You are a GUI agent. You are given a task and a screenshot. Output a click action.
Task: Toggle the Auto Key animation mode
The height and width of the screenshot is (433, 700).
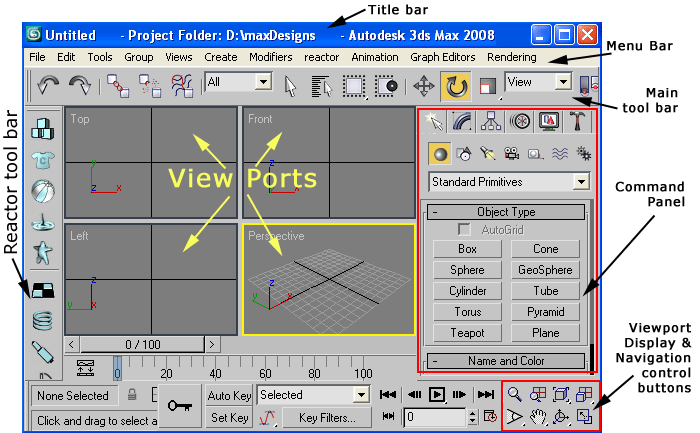tap(229, 396)
